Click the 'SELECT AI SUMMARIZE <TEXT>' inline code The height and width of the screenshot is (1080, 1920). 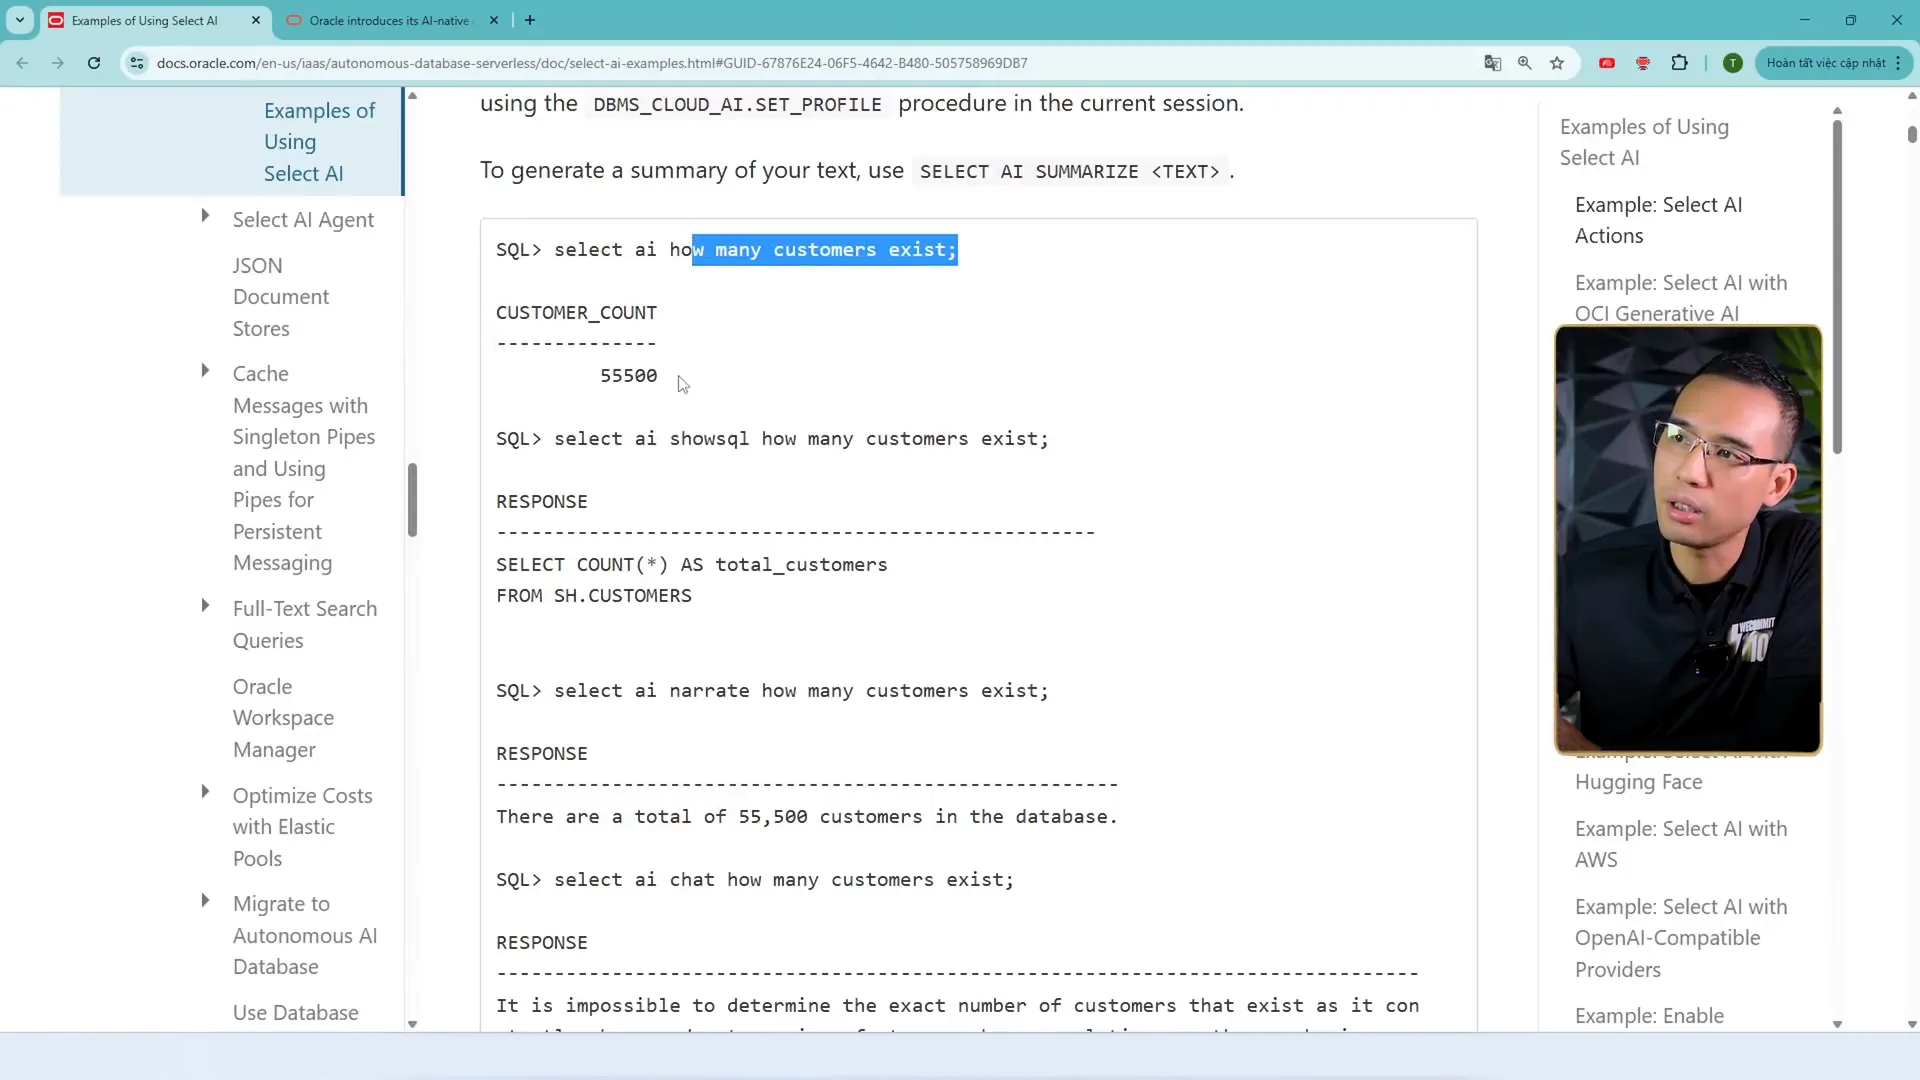pos(1069,171)
